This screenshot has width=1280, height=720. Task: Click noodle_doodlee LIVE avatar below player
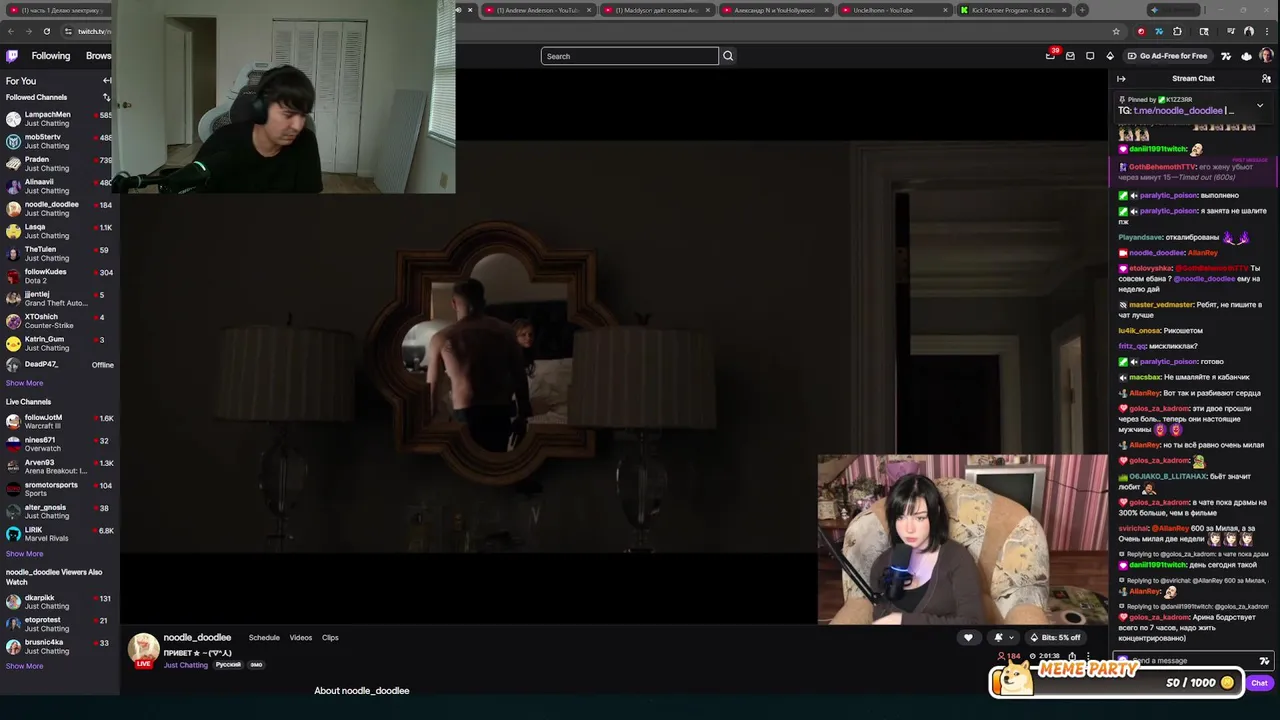pos(143,650)
